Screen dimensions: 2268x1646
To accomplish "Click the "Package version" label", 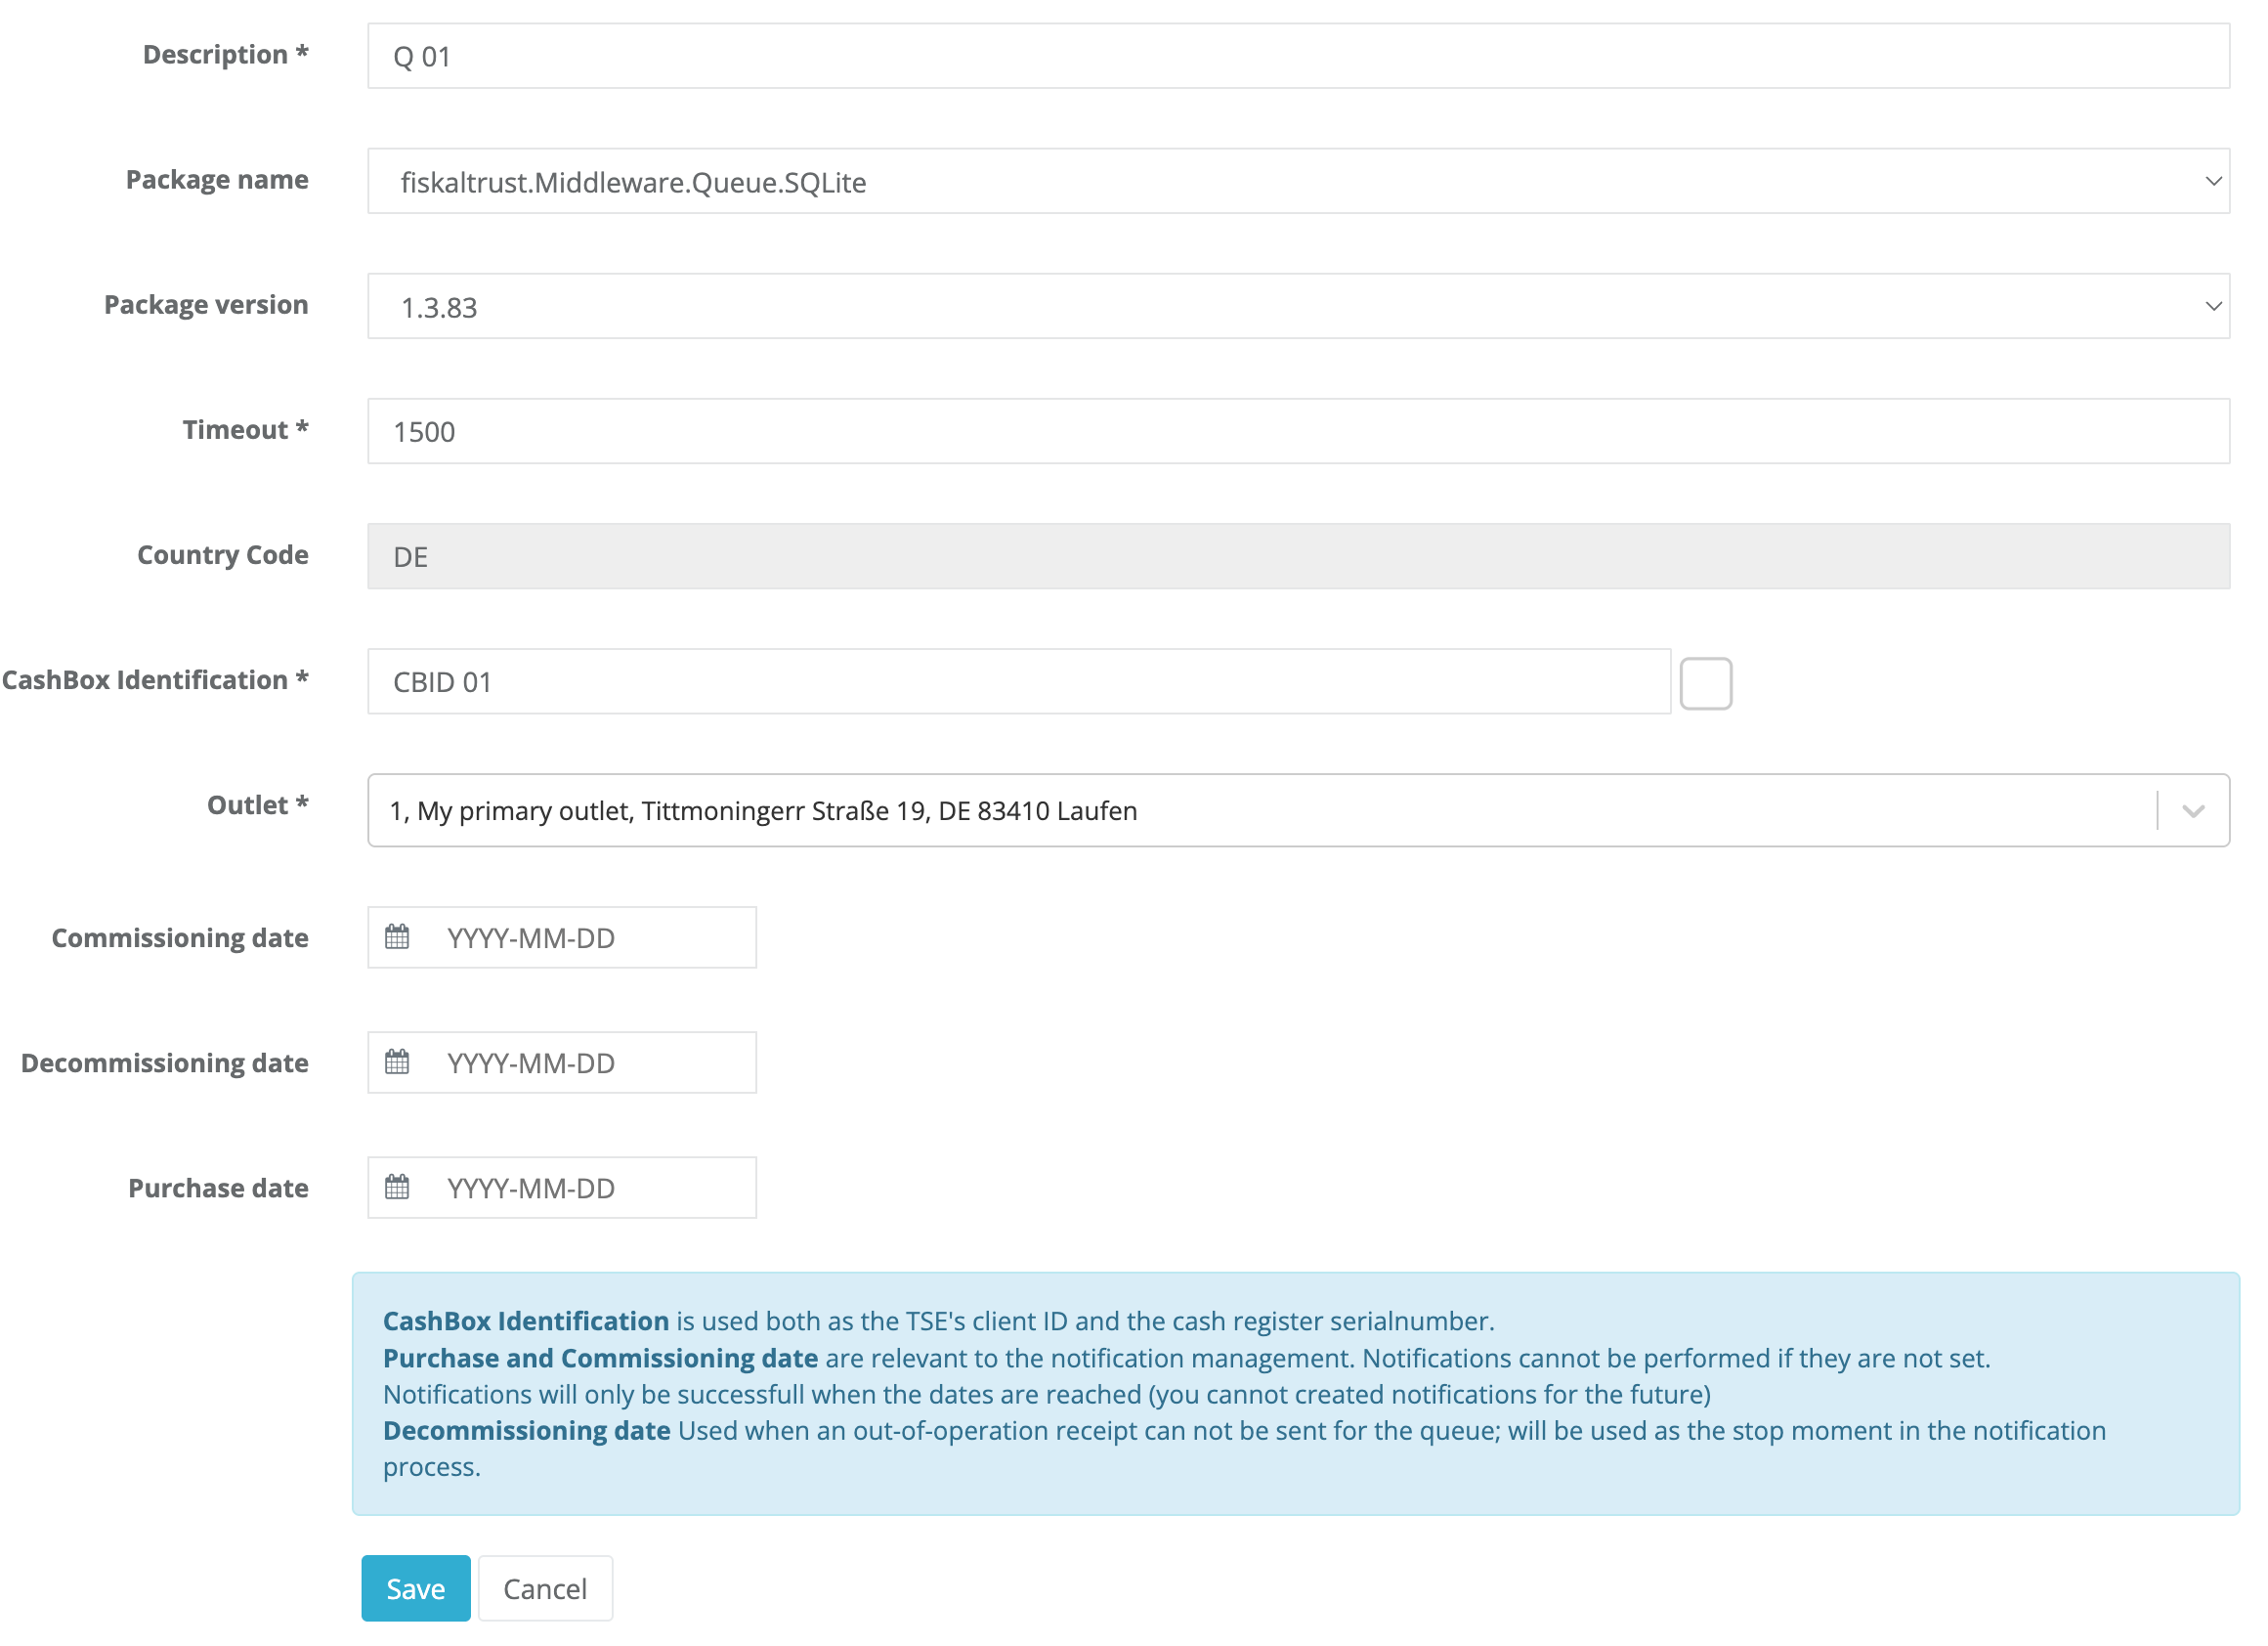I will pos(206,304).
